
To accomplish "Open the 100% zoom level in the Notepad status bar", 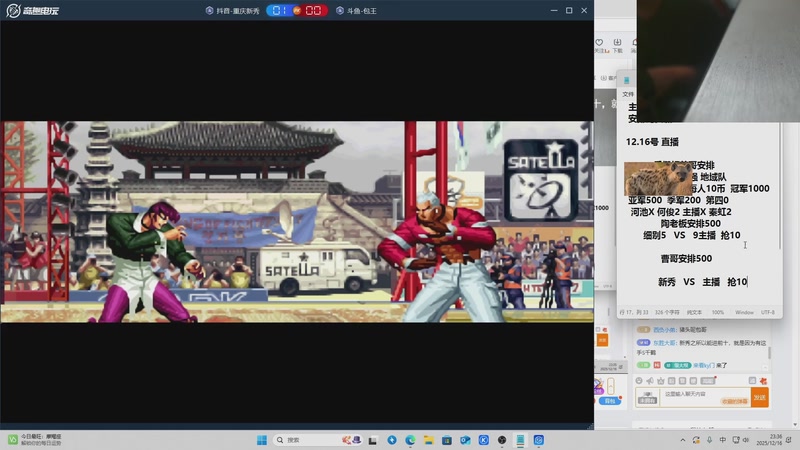I will [718, 312].
